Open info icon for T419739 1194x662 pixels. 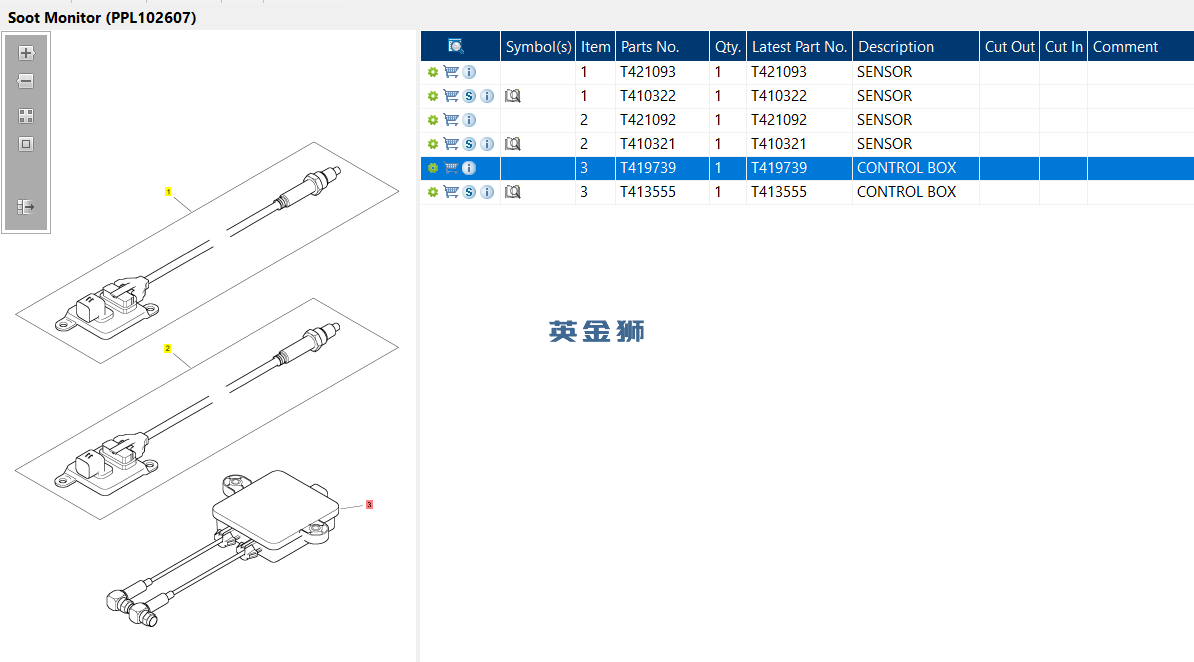coord(469,168)
